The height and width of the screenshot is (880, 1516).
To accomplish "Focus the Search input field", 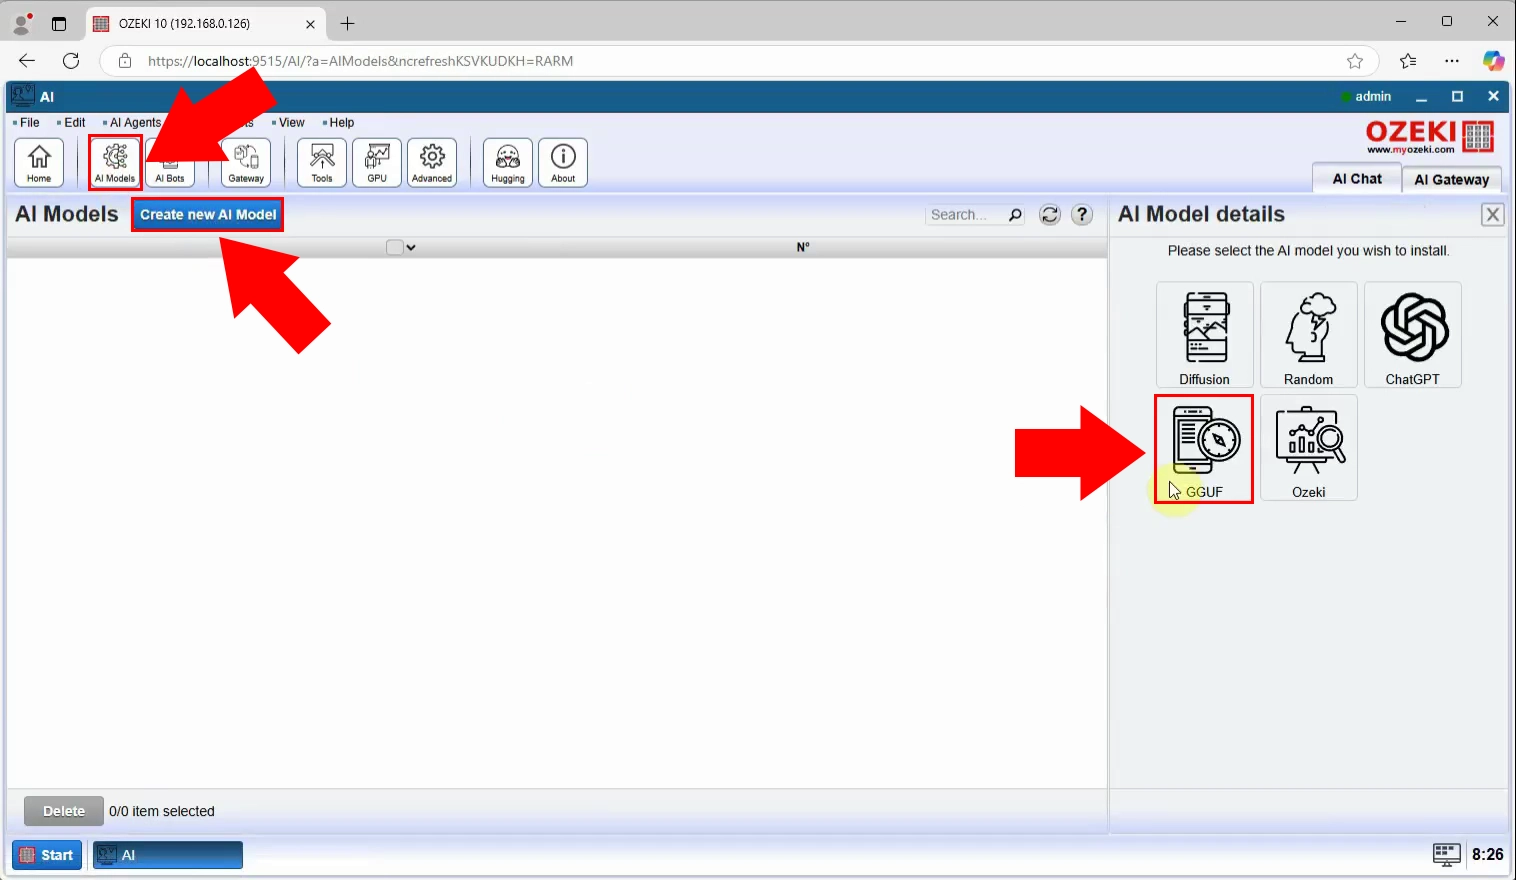I will 966,215.
